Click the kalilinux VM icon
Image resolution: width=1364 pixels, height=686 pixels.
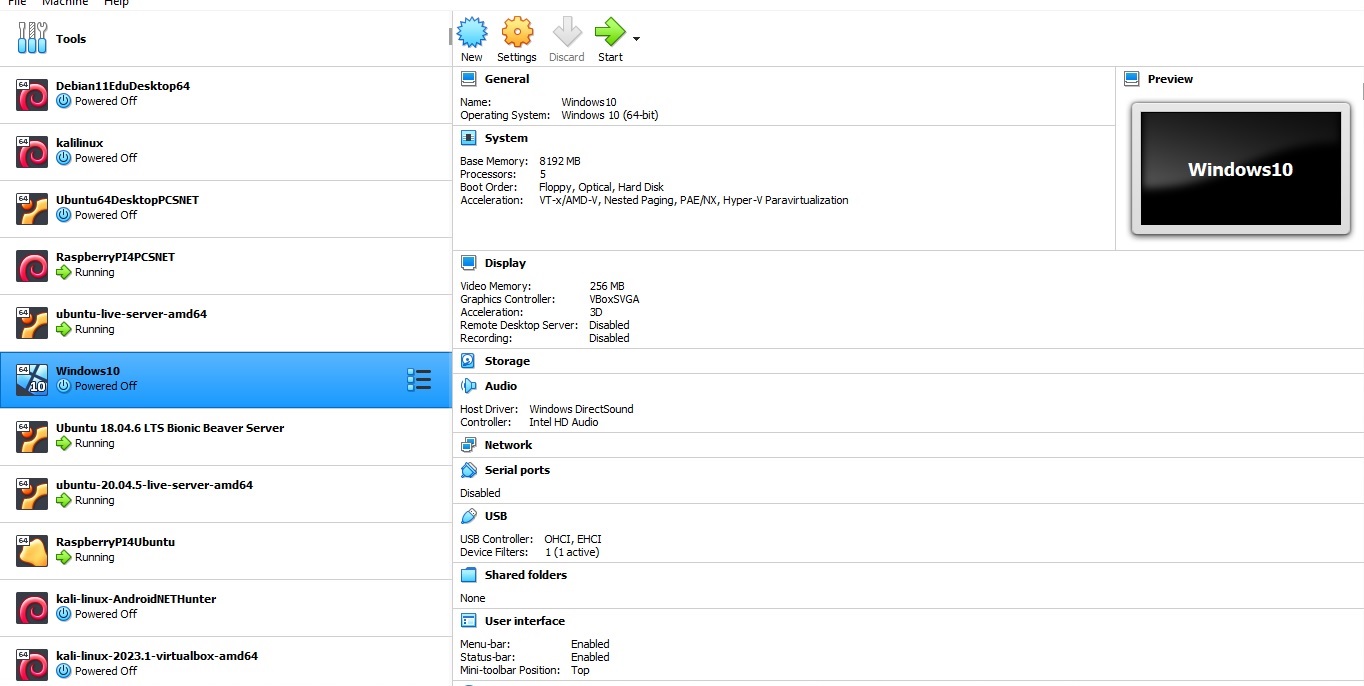pyautogui.click(x=32, y=151)
